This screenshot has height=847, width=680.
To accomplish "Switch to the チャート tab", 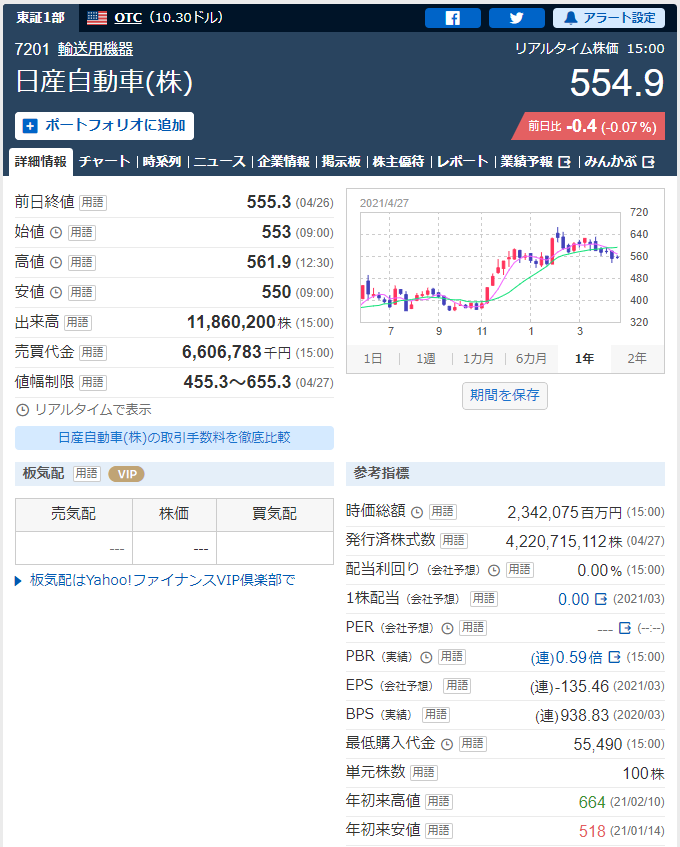I will [x=104, y=162].
